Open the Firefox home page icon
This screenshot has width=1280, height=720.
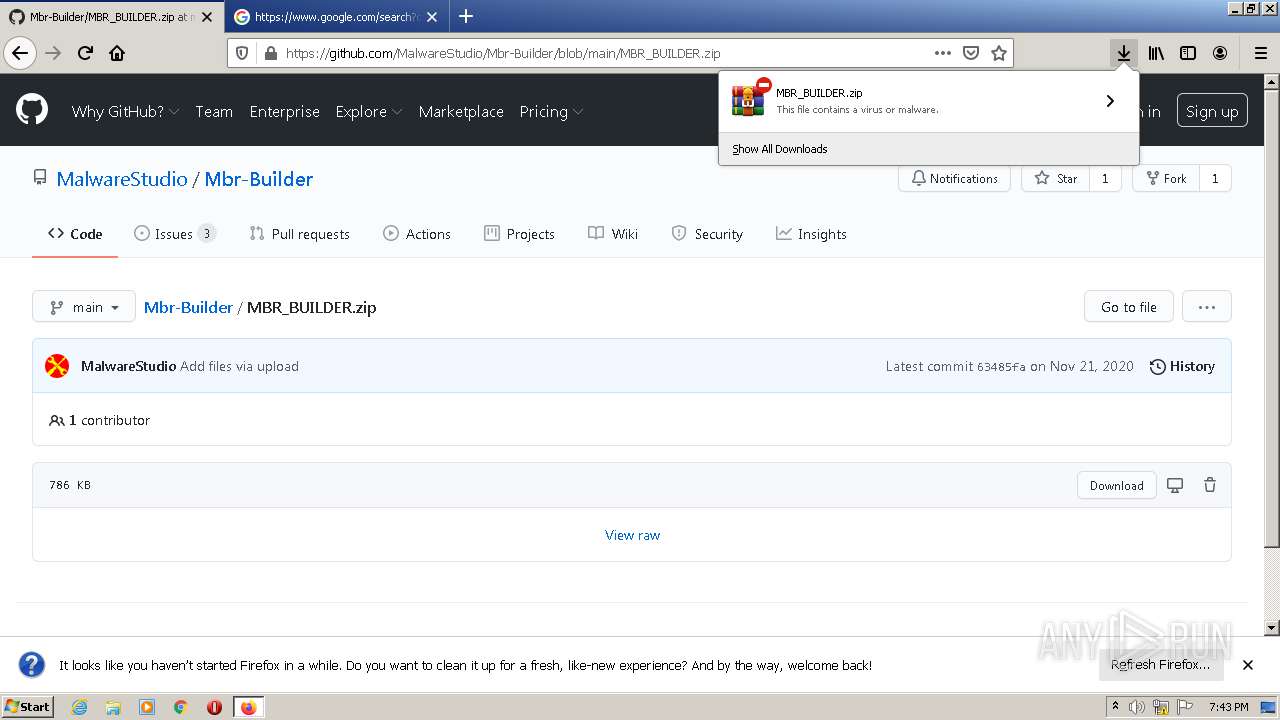point(117,53)
